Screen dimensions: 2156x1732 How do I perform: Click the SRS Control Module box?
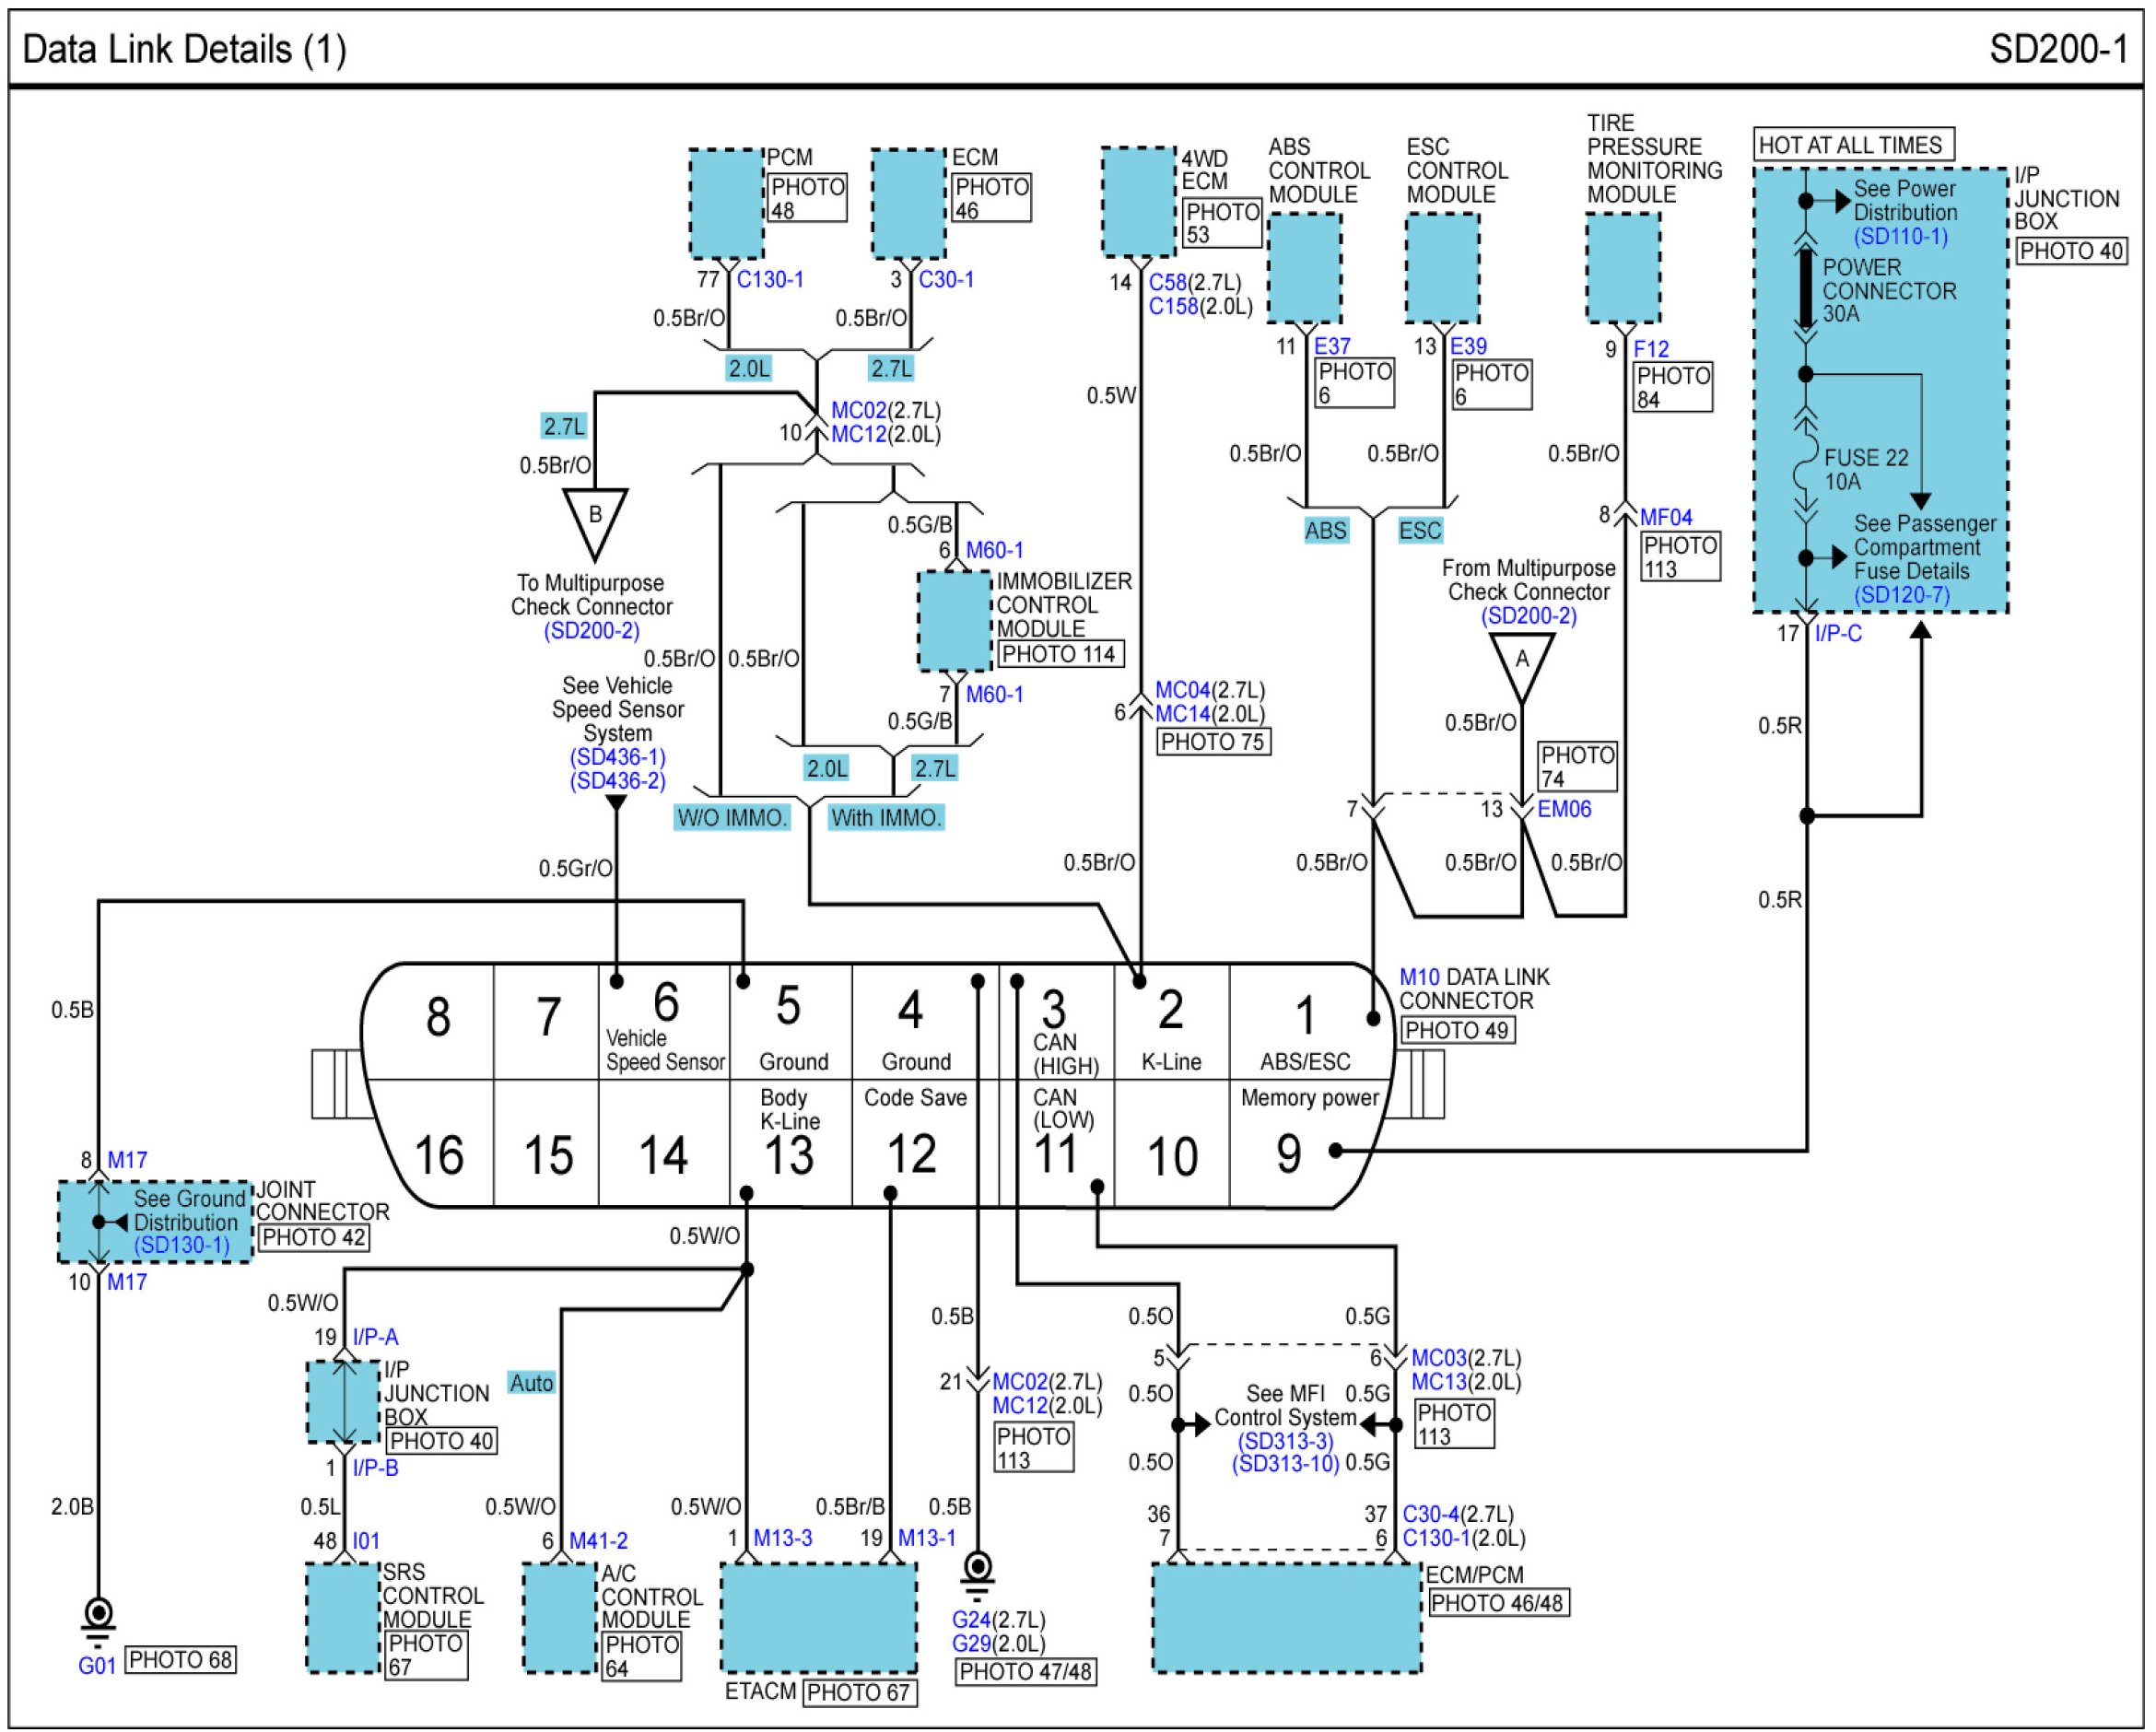[x=343, y=1618]
